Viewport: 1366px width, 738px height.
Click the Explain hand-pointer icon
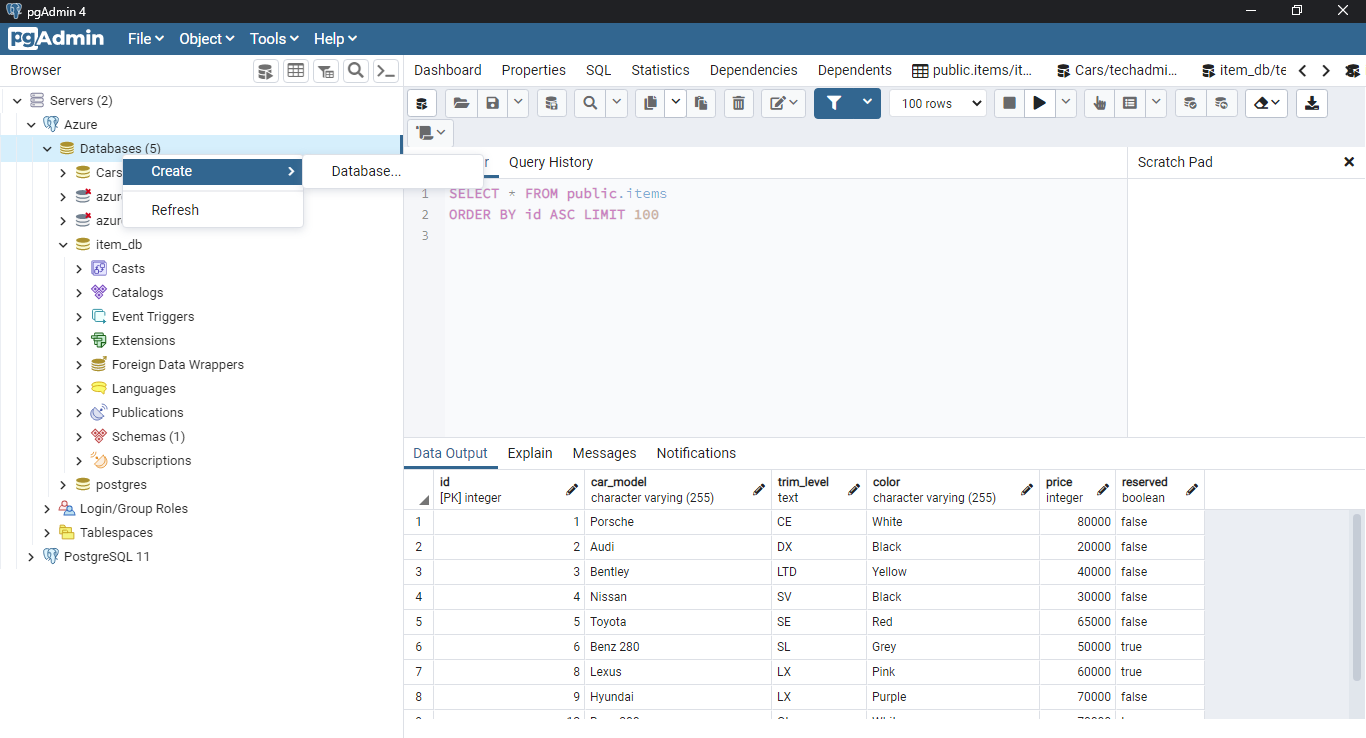click(x=1100, y=103)
